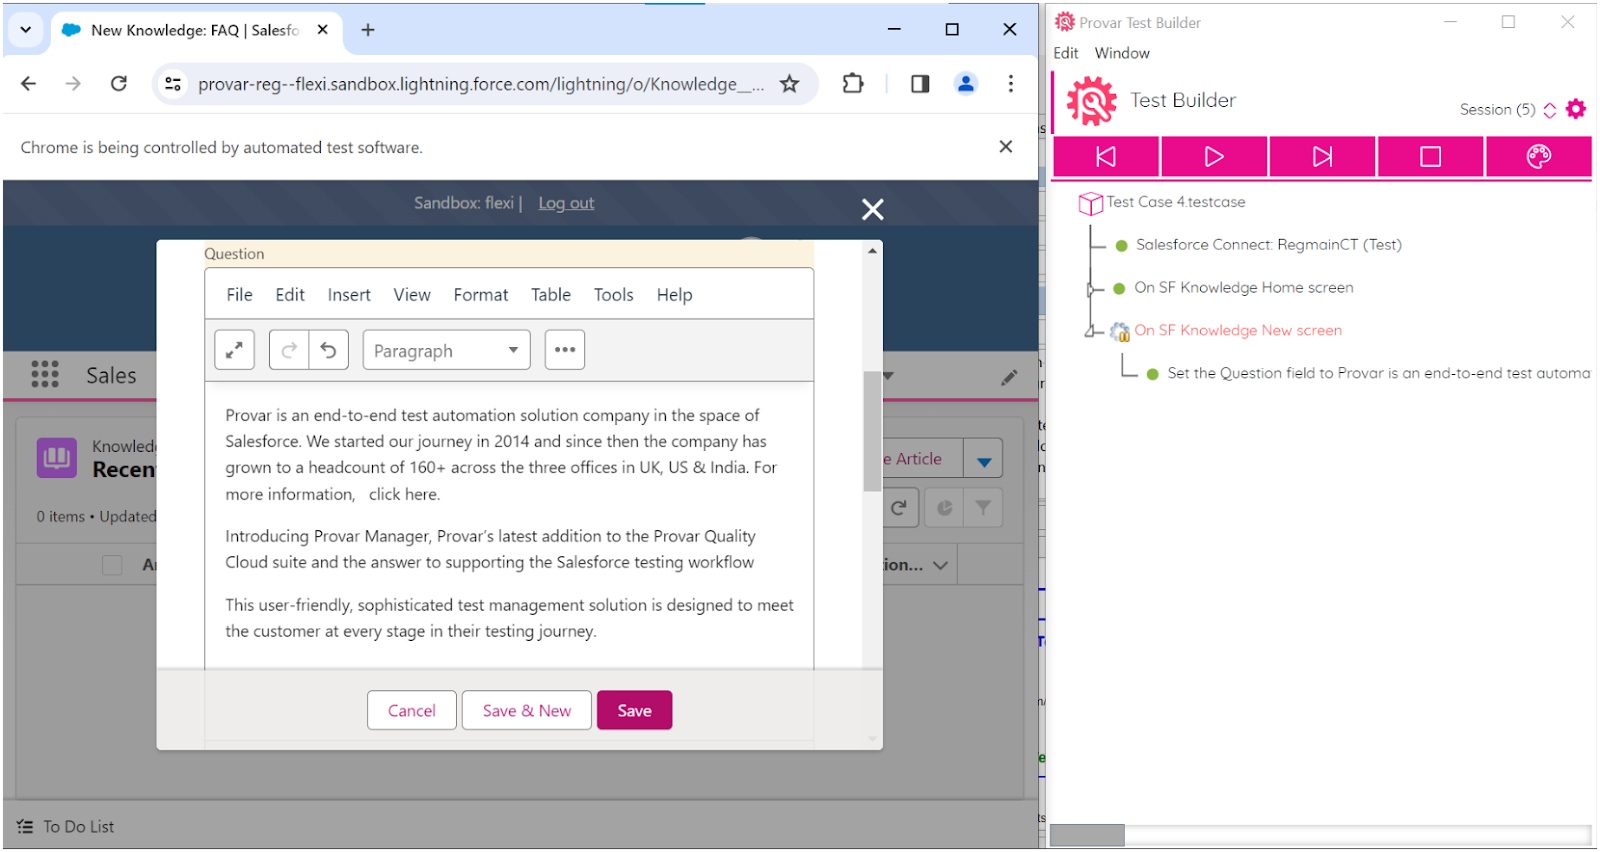Click the Cancel button in the dialog
The width and height of the screenshot is (1600, 852).
412,710
